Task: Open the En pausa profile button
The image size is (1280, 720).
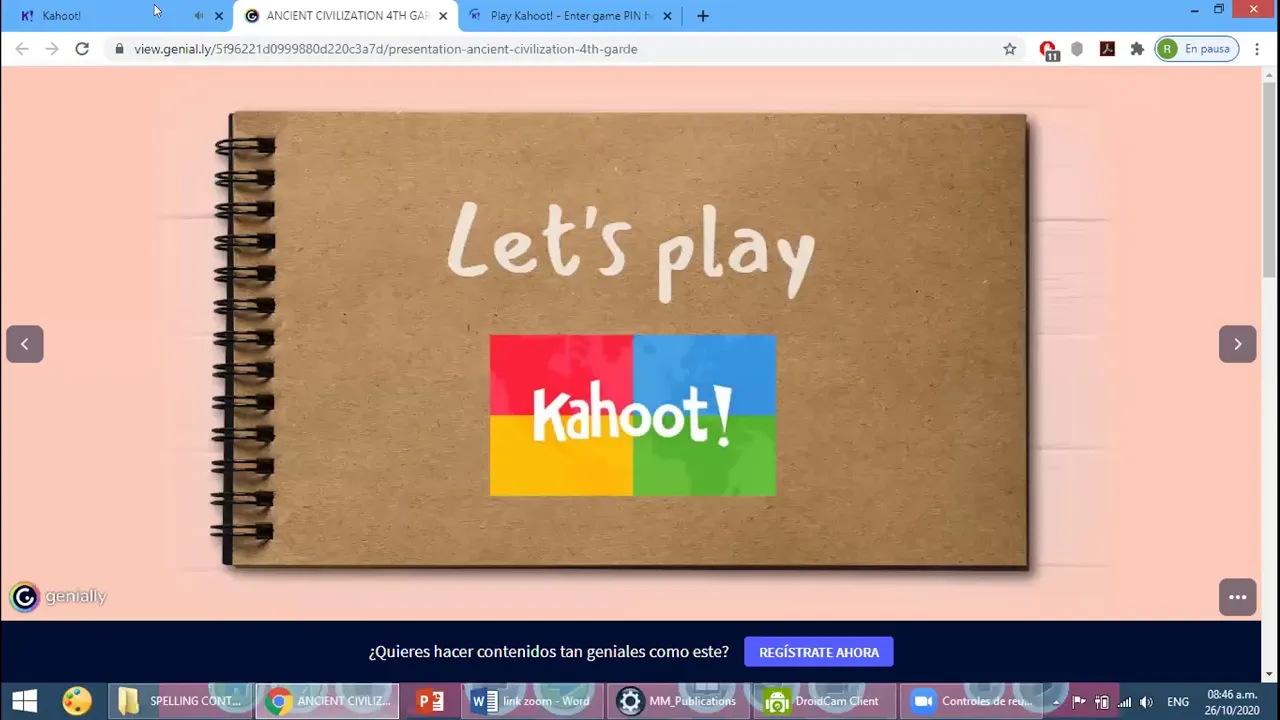Action: (1197, 49)
